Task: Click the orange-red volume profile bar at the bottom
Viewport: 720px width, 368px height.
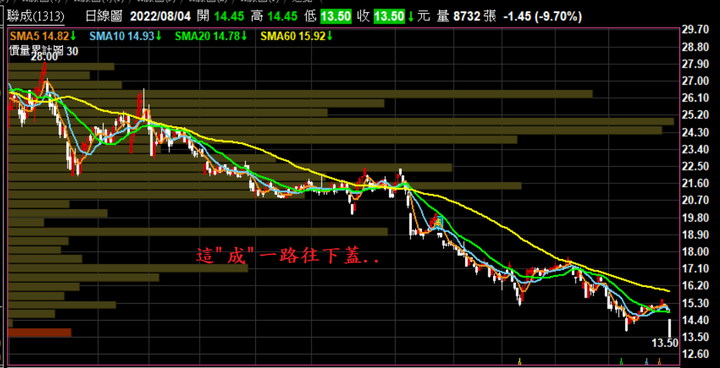Action: (39, 332)
